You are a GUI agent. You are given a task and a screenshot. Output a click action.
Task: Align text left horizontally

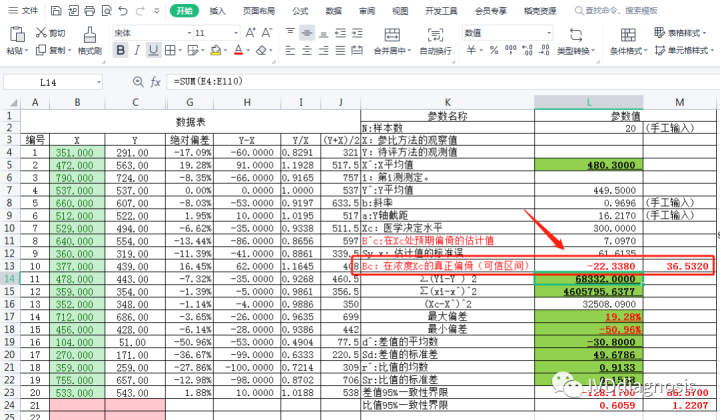290,50
